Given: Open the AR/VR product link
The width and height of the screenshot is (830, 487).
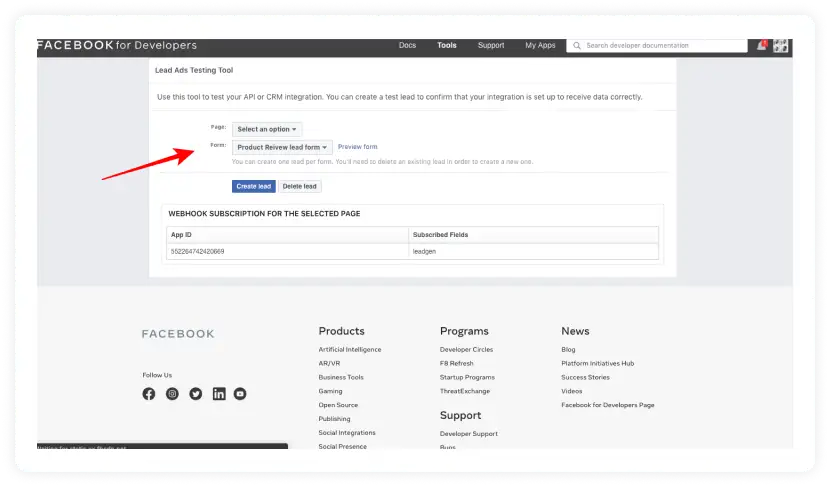Looking at the screenshot, I should pyautogui.click(x=329, y=363).
